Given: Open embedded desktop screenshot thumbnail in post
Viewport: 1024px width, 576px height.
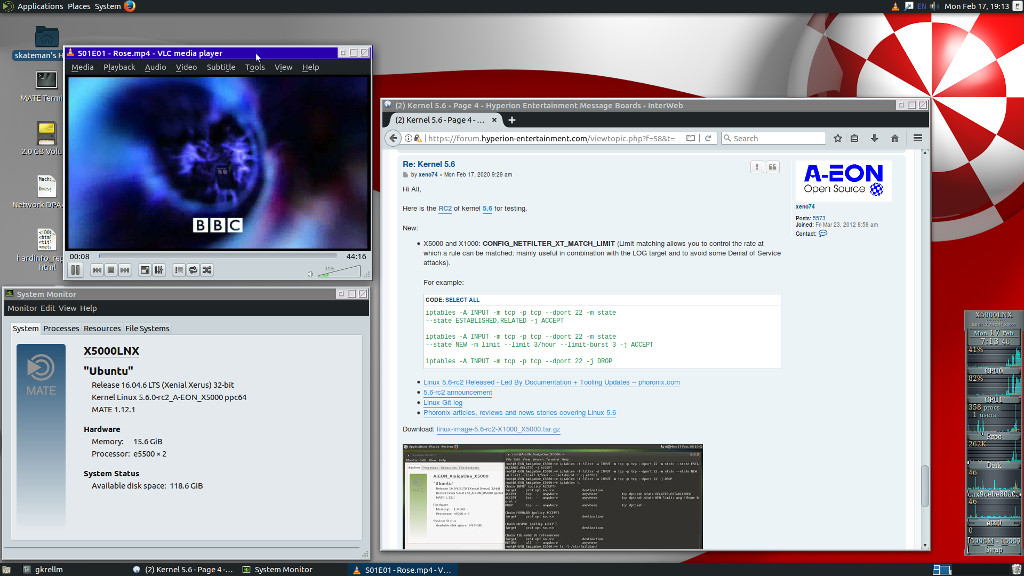Looking at the screenshot, I should (552, 497).
